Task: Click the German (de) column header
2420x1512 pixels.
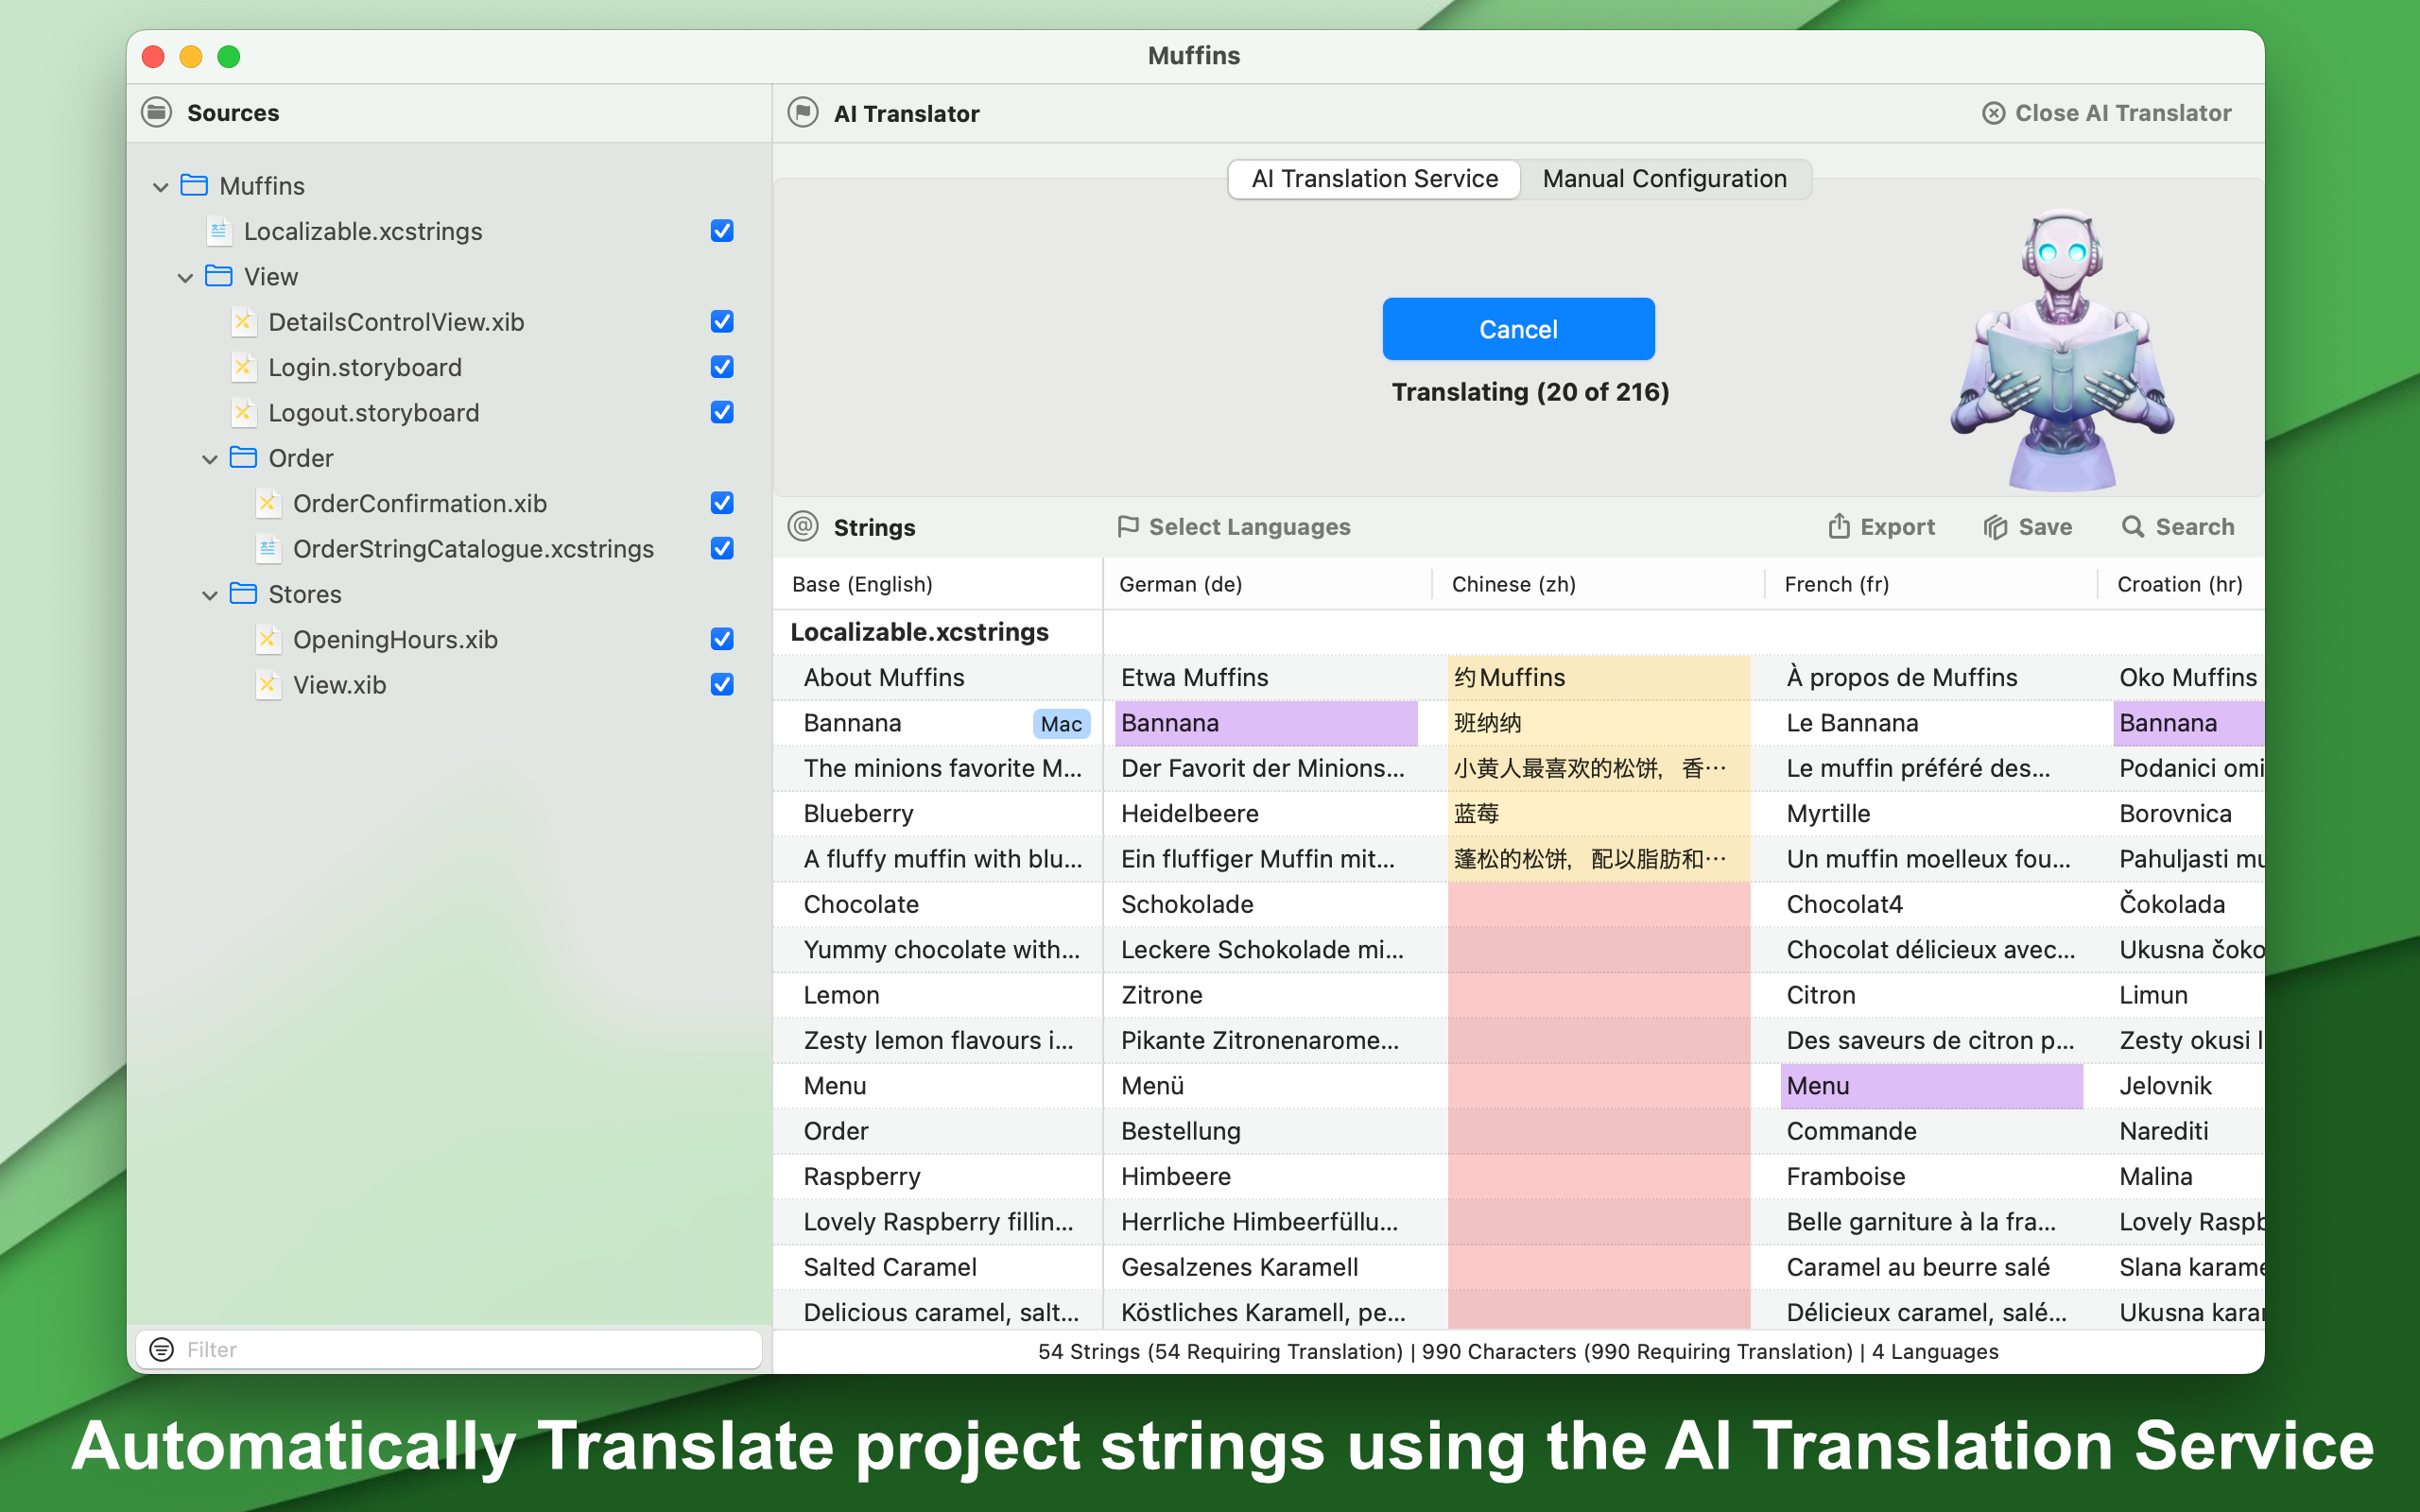Action: point(1267,584)
